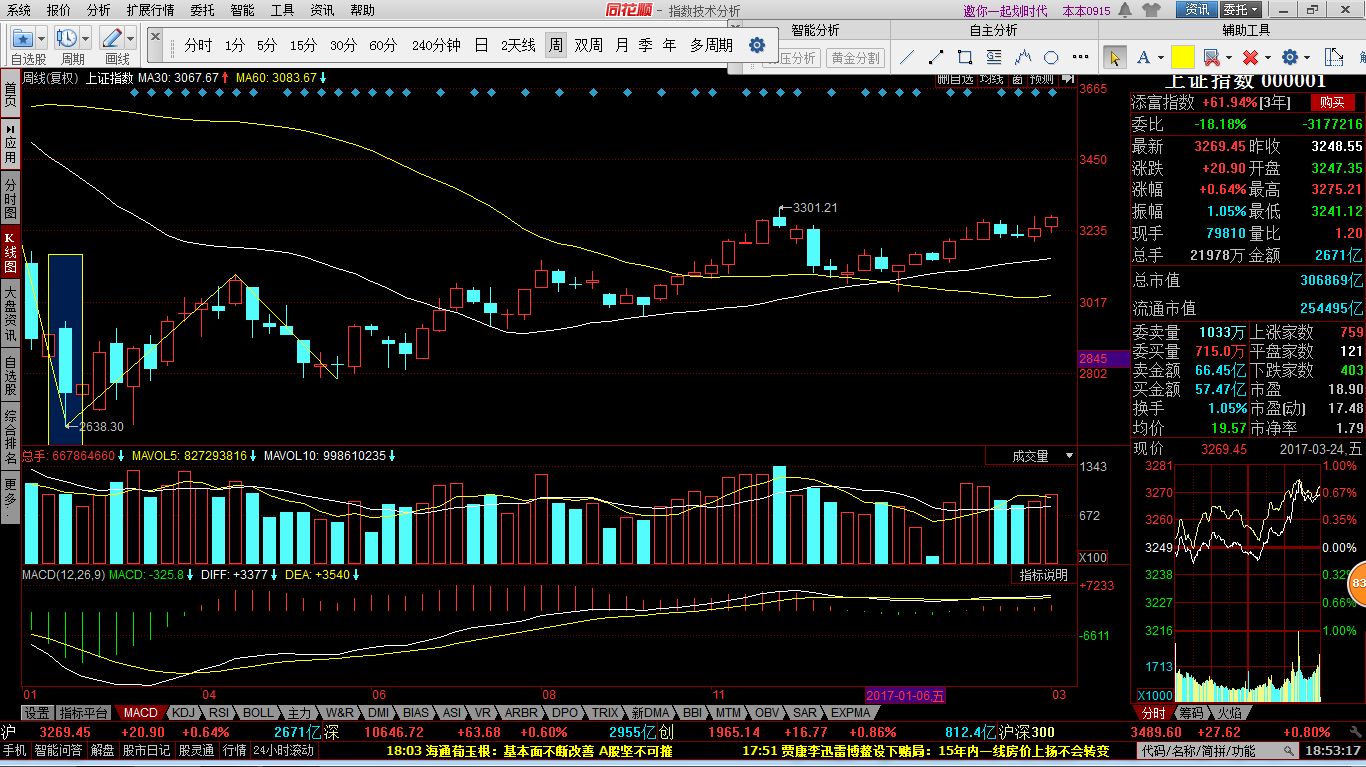This screenshot has width=1366, height=767.
Task: Click the red 购买 button
Action: (1331, 102)
